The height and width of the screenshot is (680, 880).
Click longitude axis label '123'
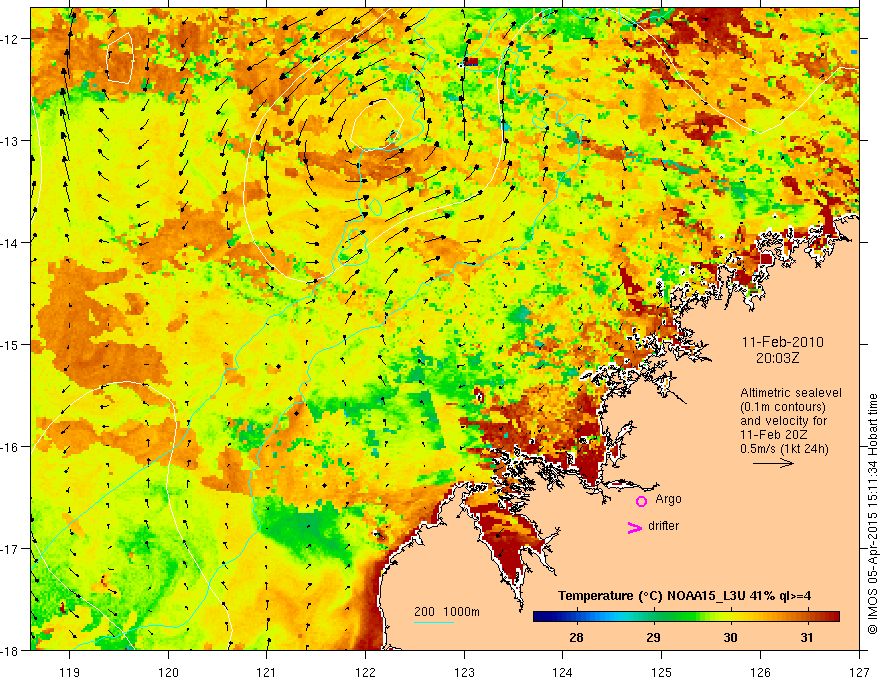pyautogui.click(x=464, y=672)
